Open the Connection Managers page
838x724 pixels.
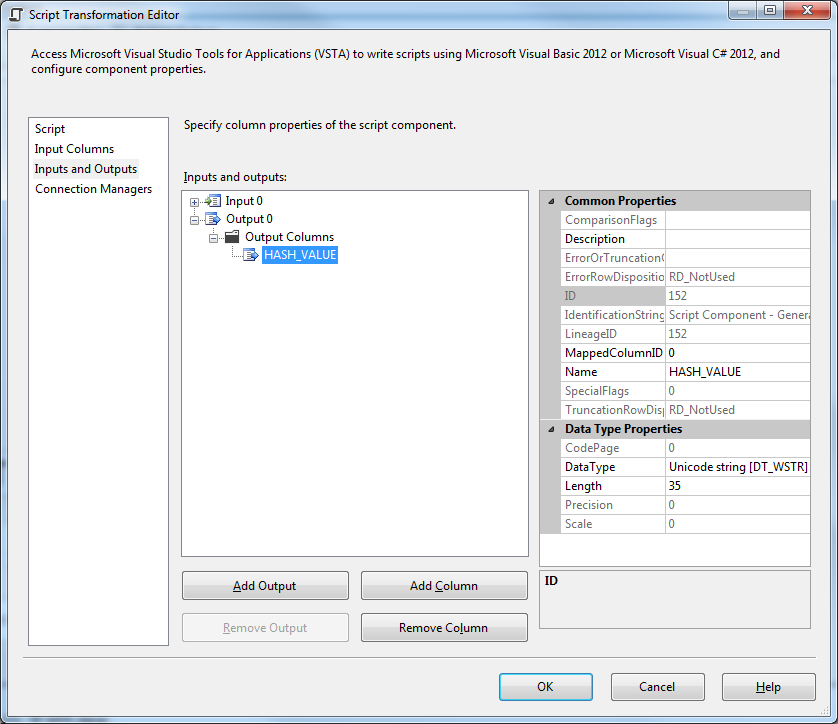(93, 188)
